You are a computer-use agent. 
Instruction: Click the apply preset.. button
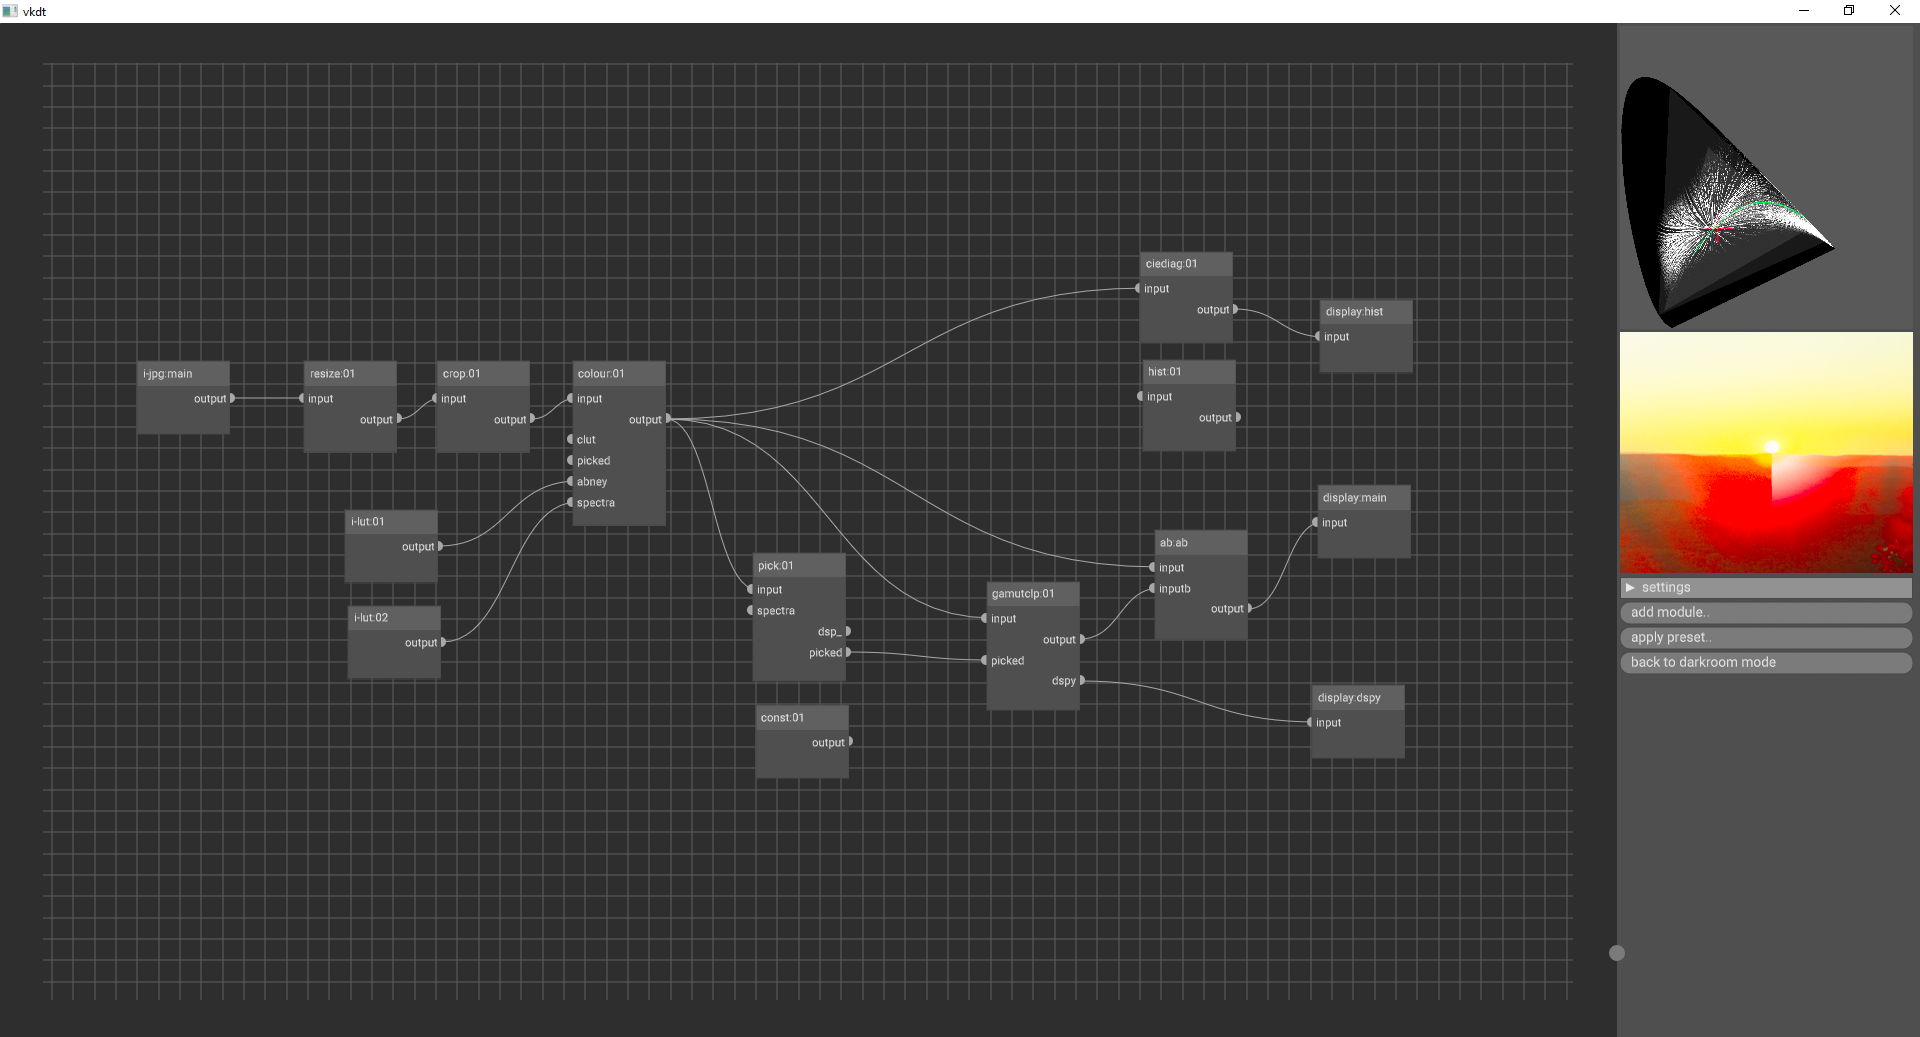pos(1766,638)
